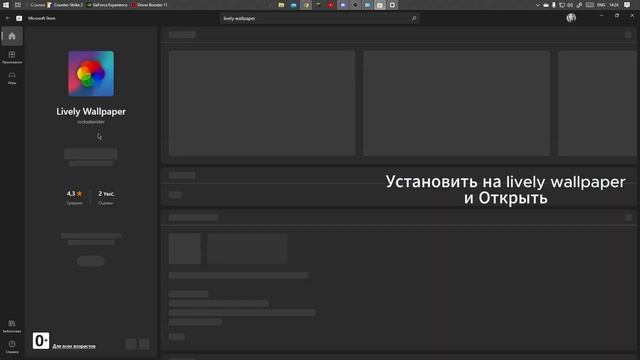Open File Explorer from the taskbar

[281, 5]
